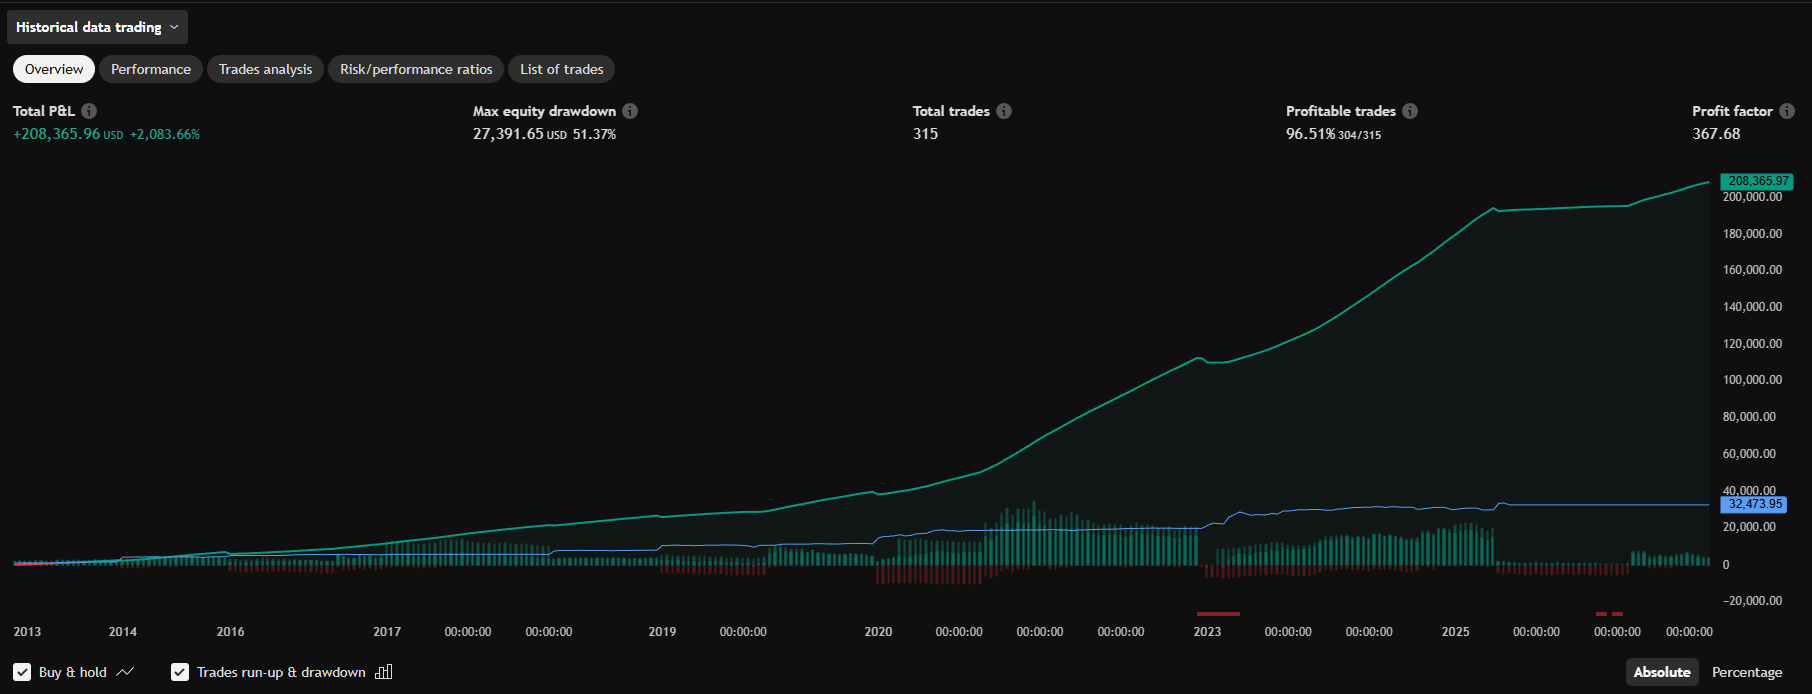Screen dimensions: 1812x694
Task: Open the Historical data trading dropdown
Action: 89,27
